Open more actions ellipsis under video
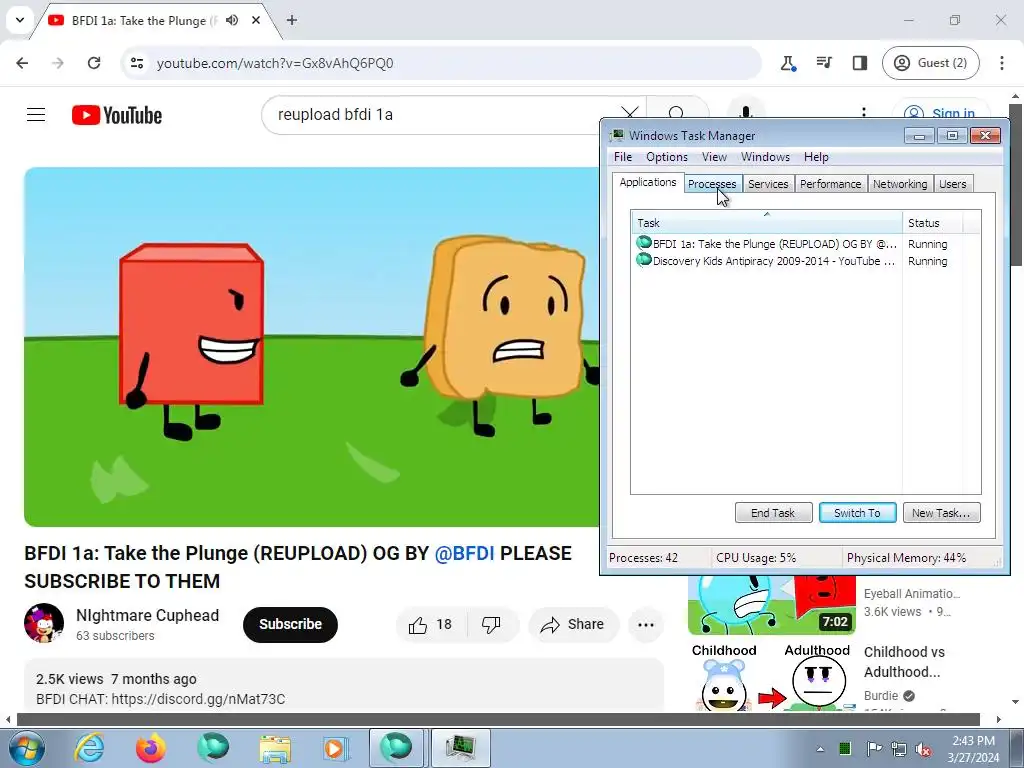Image resolution: width=1024 pixels, height=768 pixels. [x=646, y=625]
